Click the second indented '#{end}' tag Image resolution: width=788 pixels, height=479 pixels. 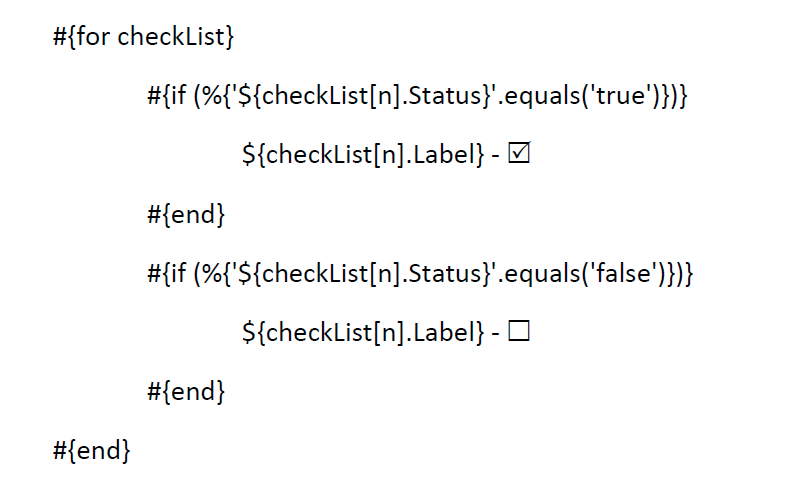click(x=186, y=390)
